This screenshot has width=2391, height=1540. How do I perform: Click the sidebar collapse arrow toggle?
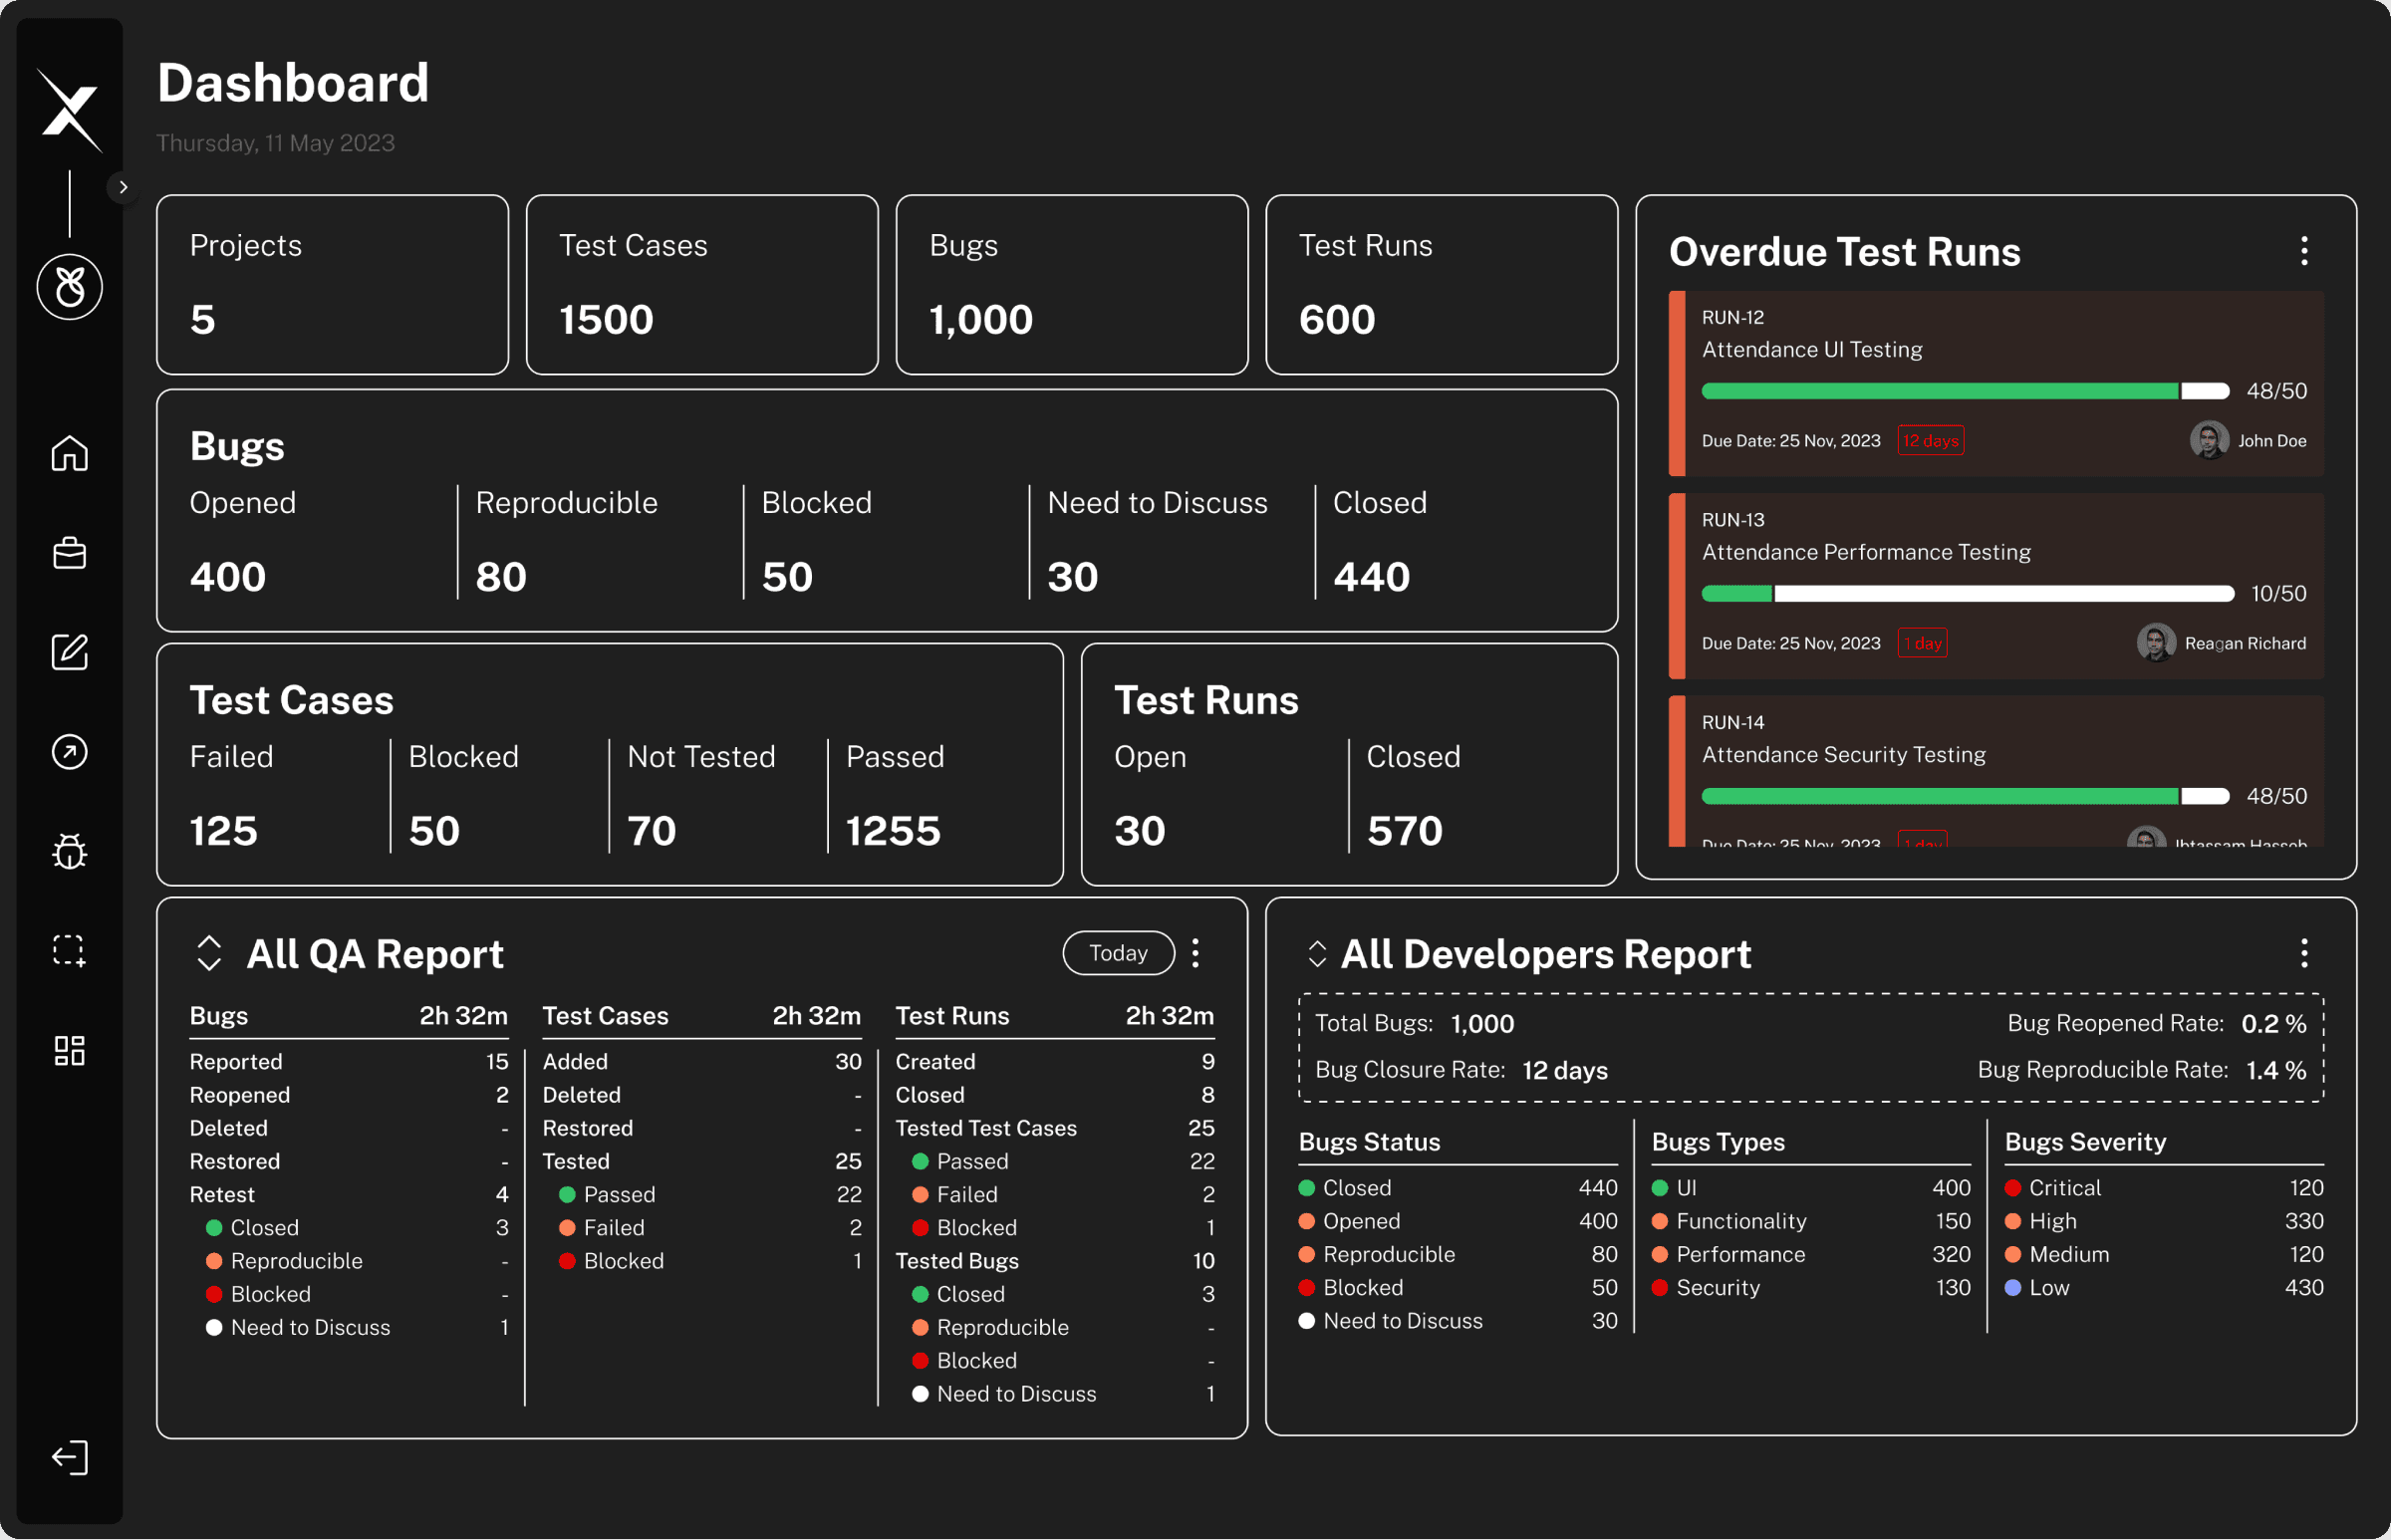[121, 186]
